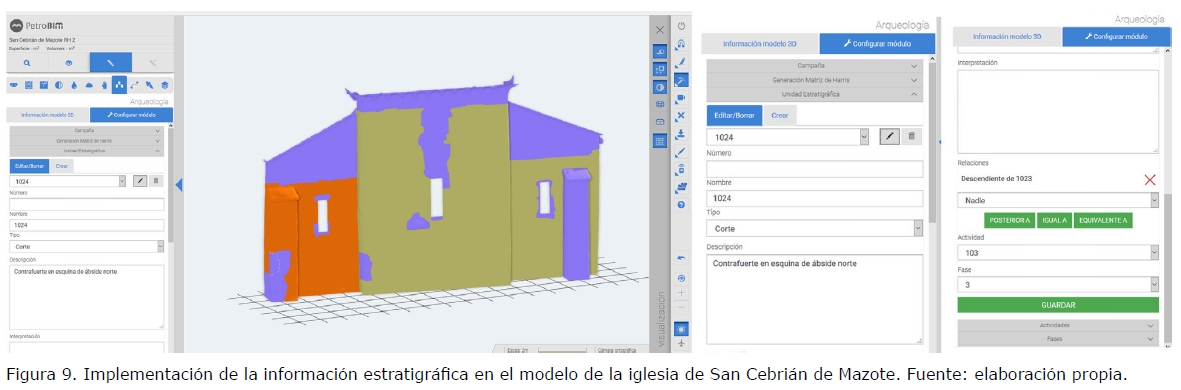
Task: Open the Crear tab
Action: click(780, 115)
